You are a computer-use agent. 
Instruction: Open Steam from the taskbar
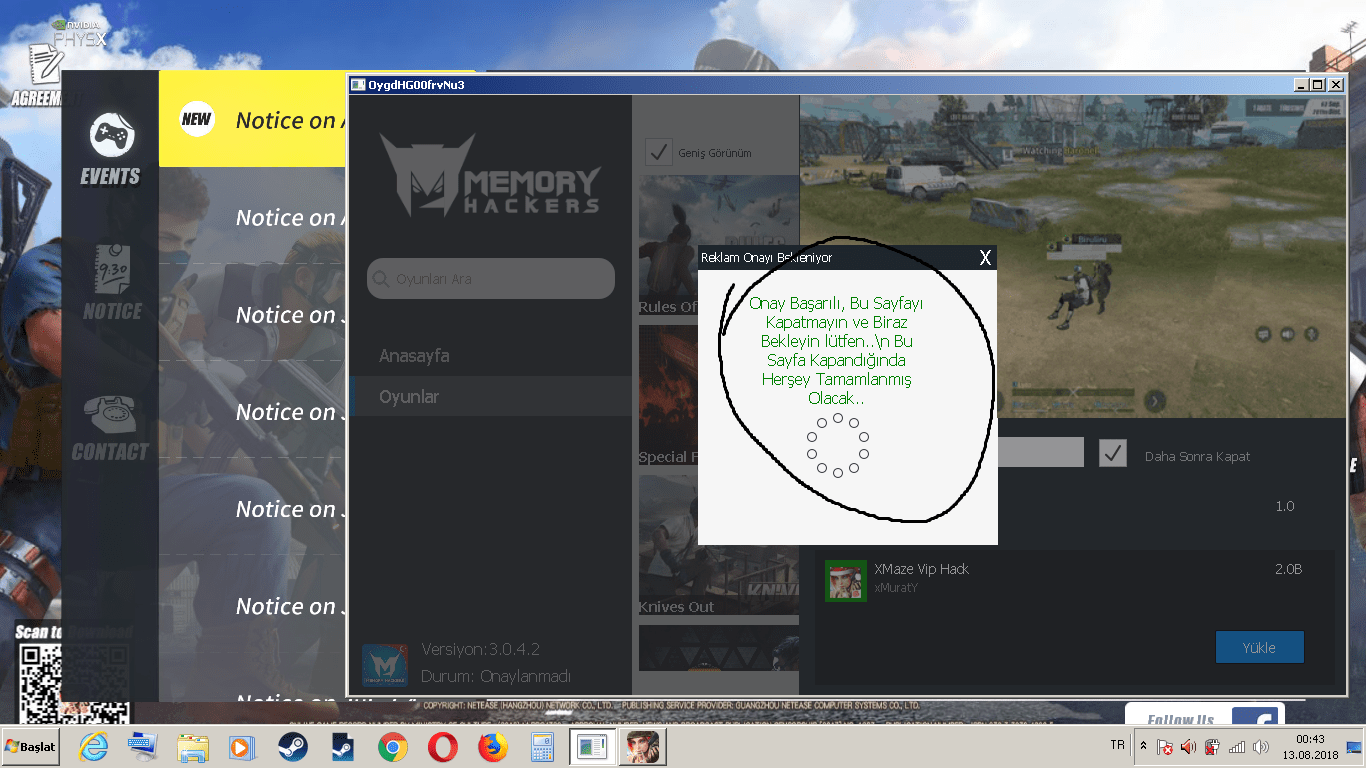pos(292,747)
